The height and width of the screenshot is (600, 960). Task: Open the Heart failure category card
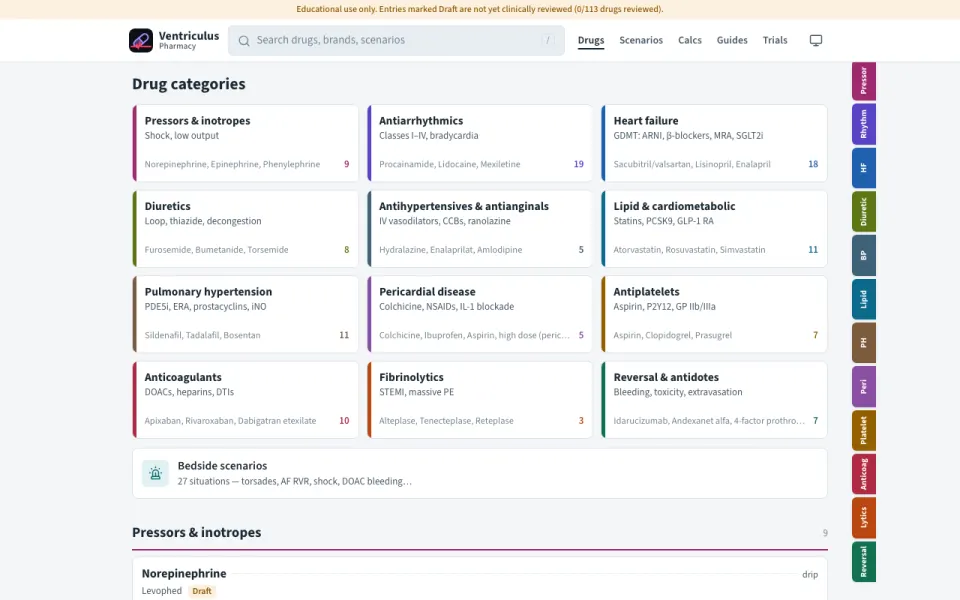[x=714, y=143]
